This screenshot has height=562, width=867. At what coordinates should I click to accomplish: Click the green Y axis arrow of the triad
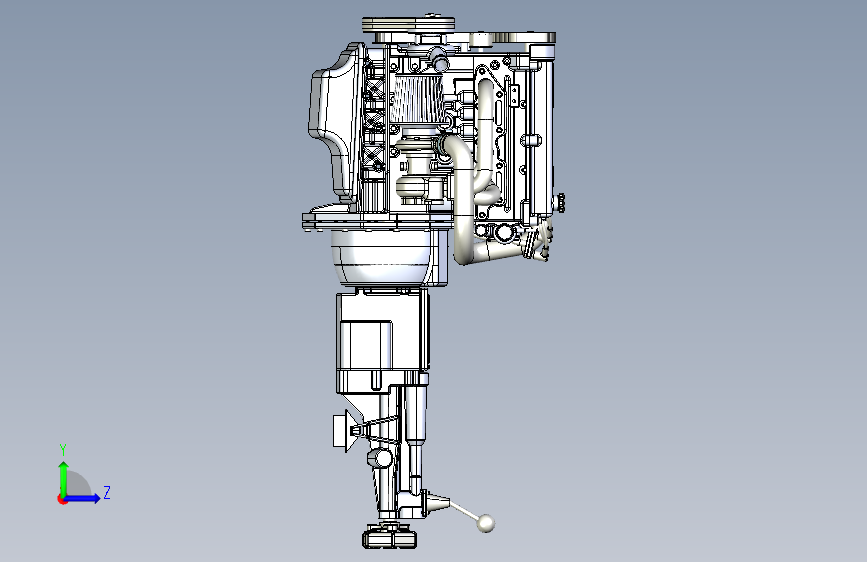[x=64, y=478]
